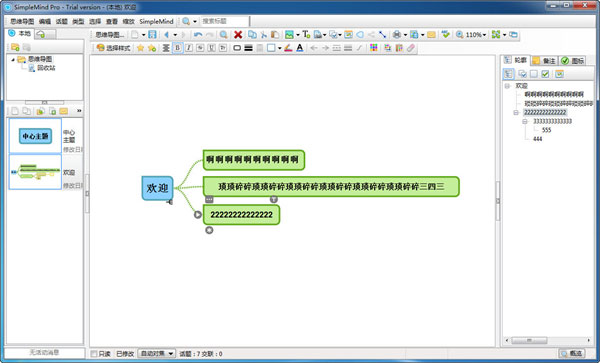600x363 pixels.
Task: Click the text color A swatch
Action: 300,48
